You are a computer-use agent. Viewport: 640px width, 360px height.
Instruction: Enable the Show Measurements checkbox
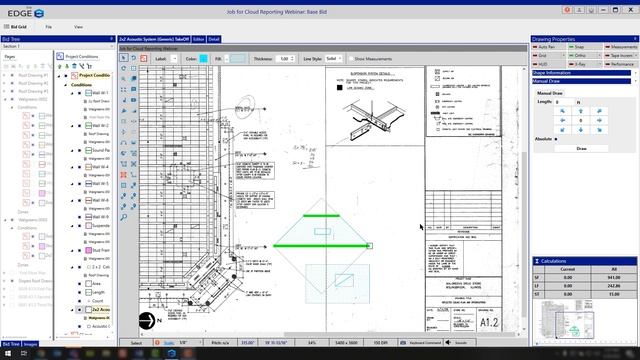[351, 59]
